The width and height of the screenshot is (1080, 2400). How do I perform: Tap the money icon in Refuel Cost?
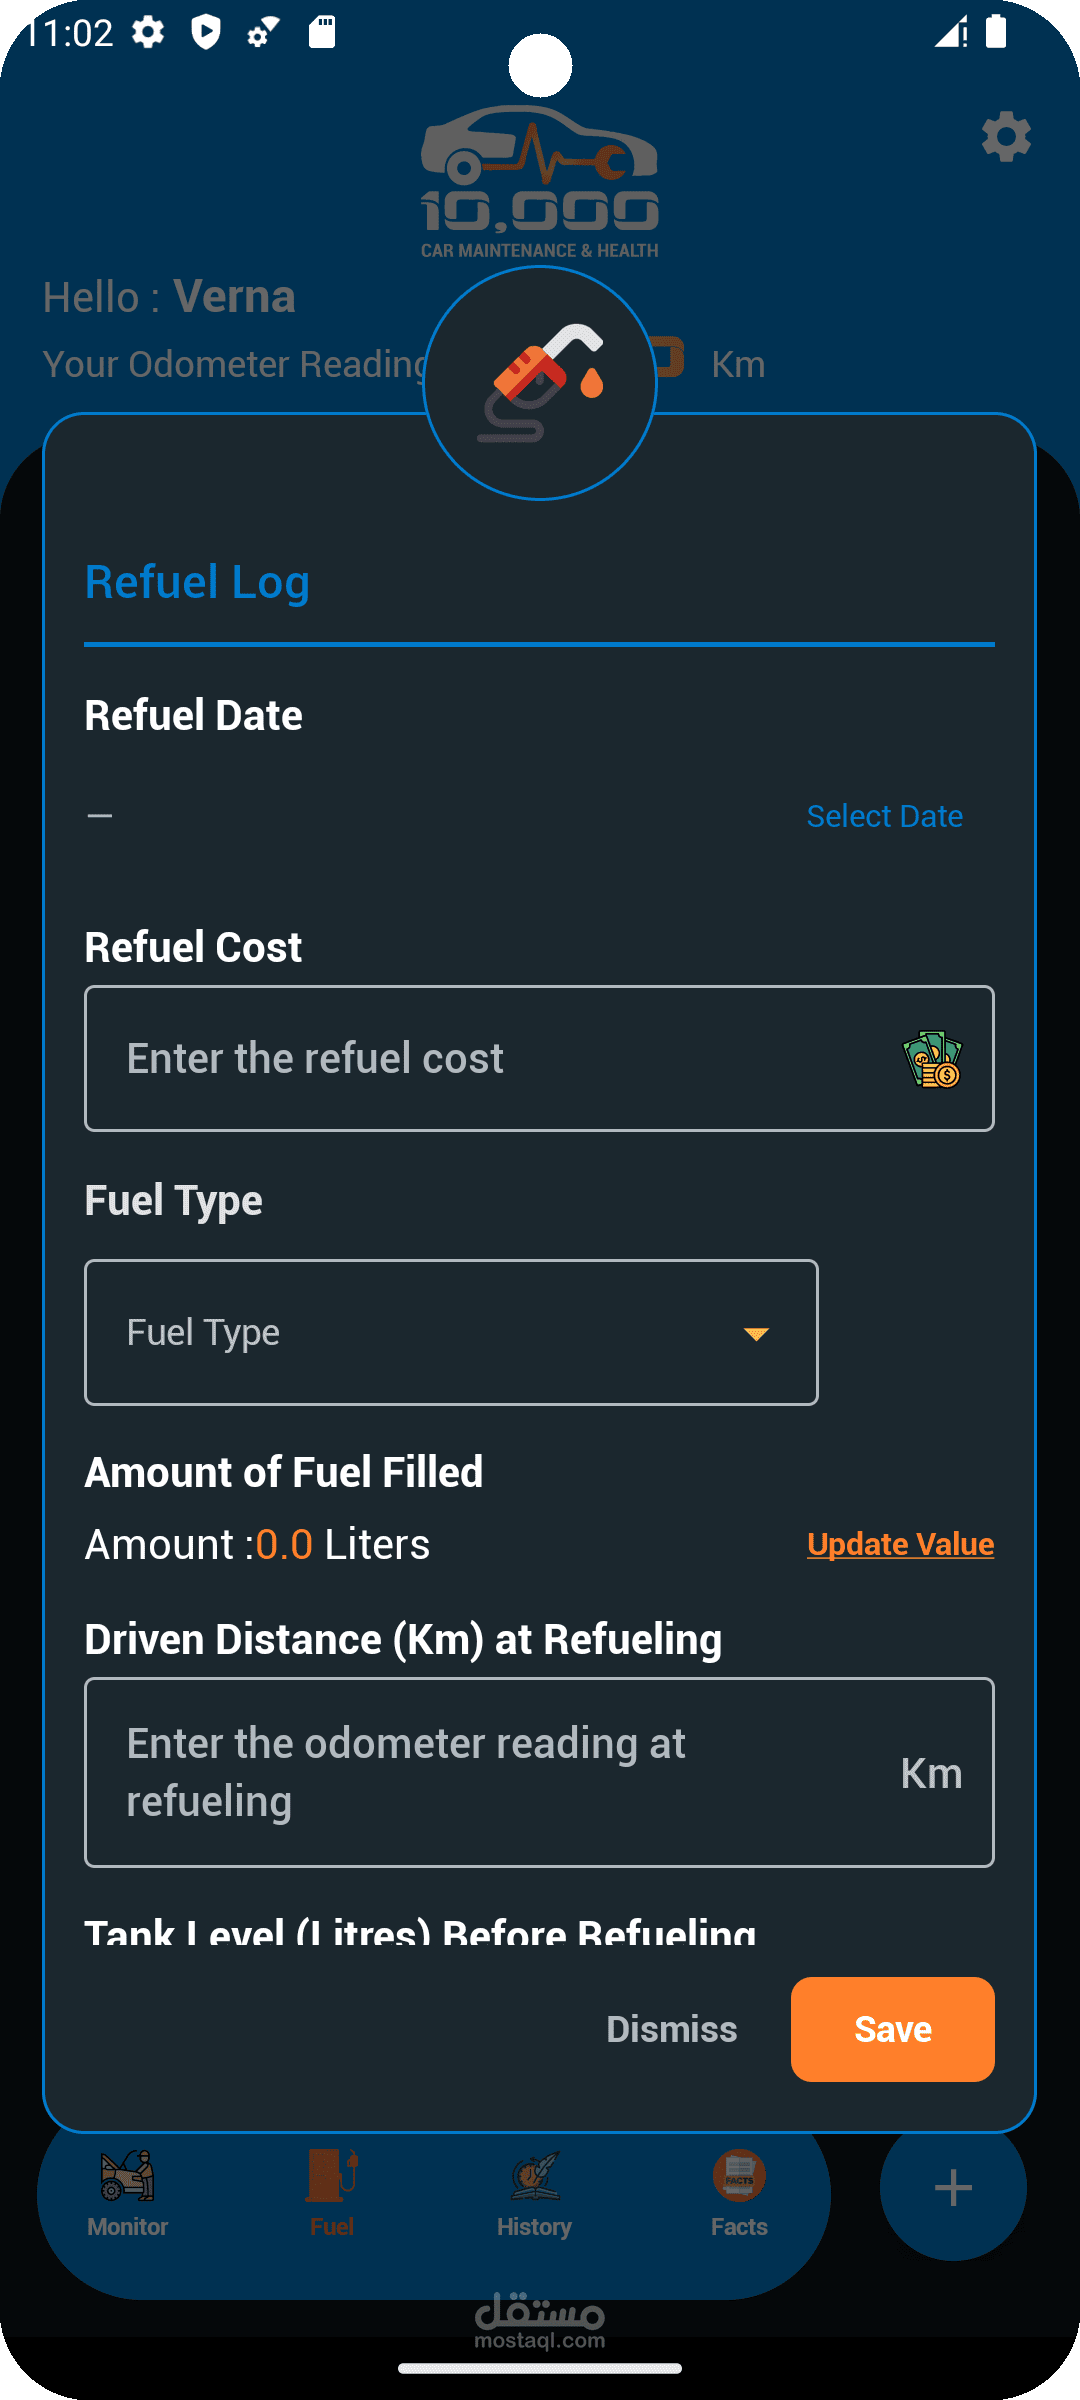(x=932, y=1060)
